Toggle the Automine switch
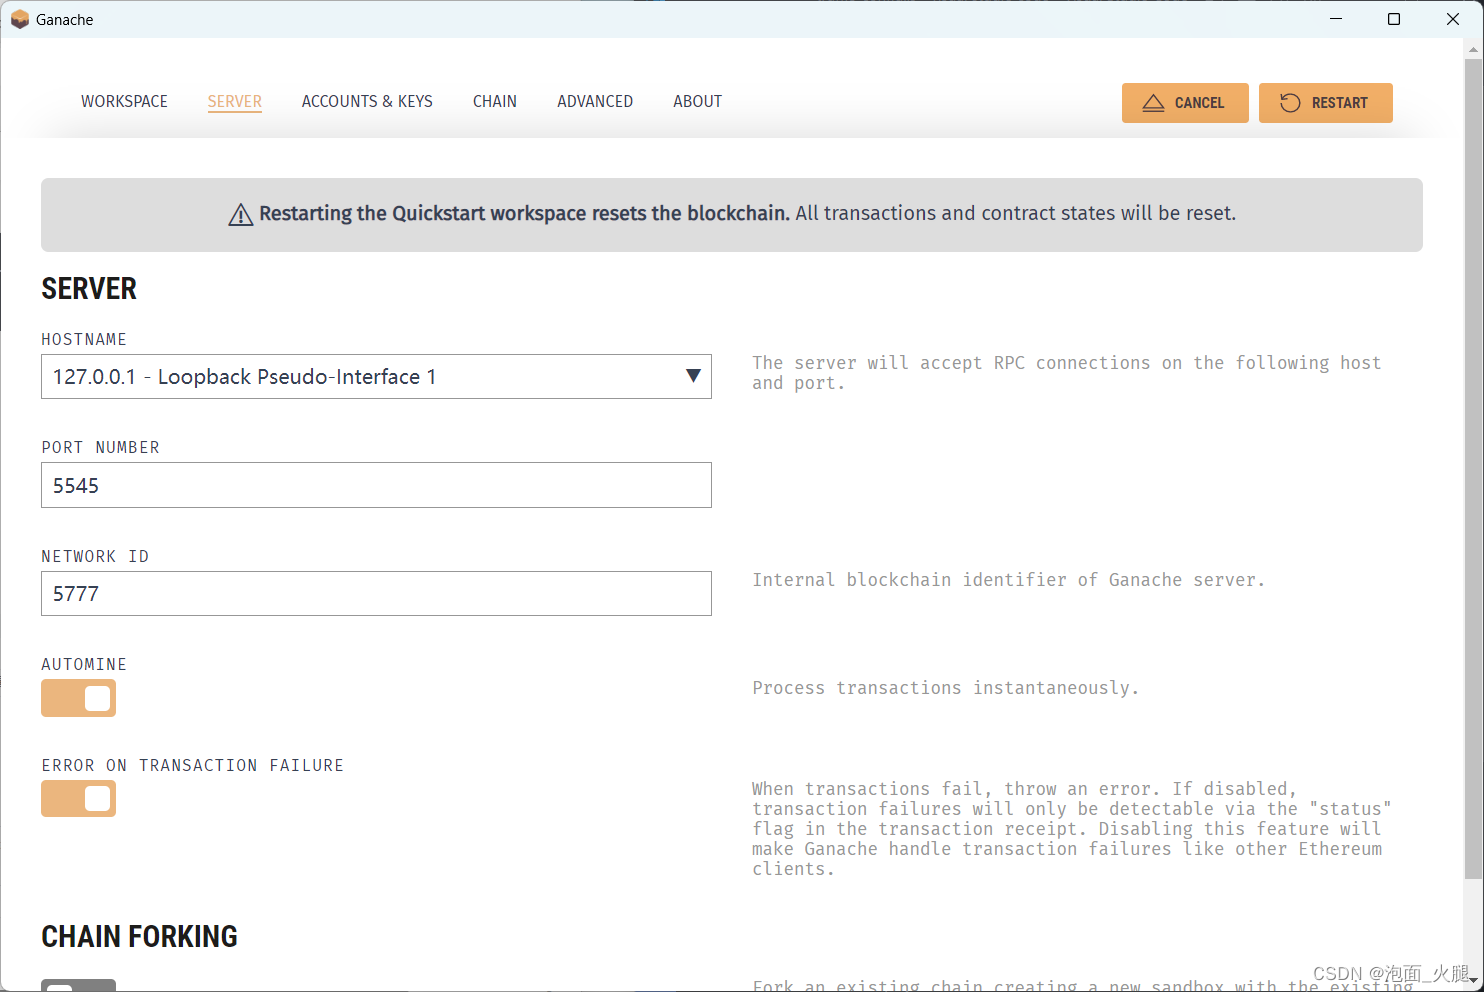This screenshot has width=1484, height=992. (x=78, y=698)
